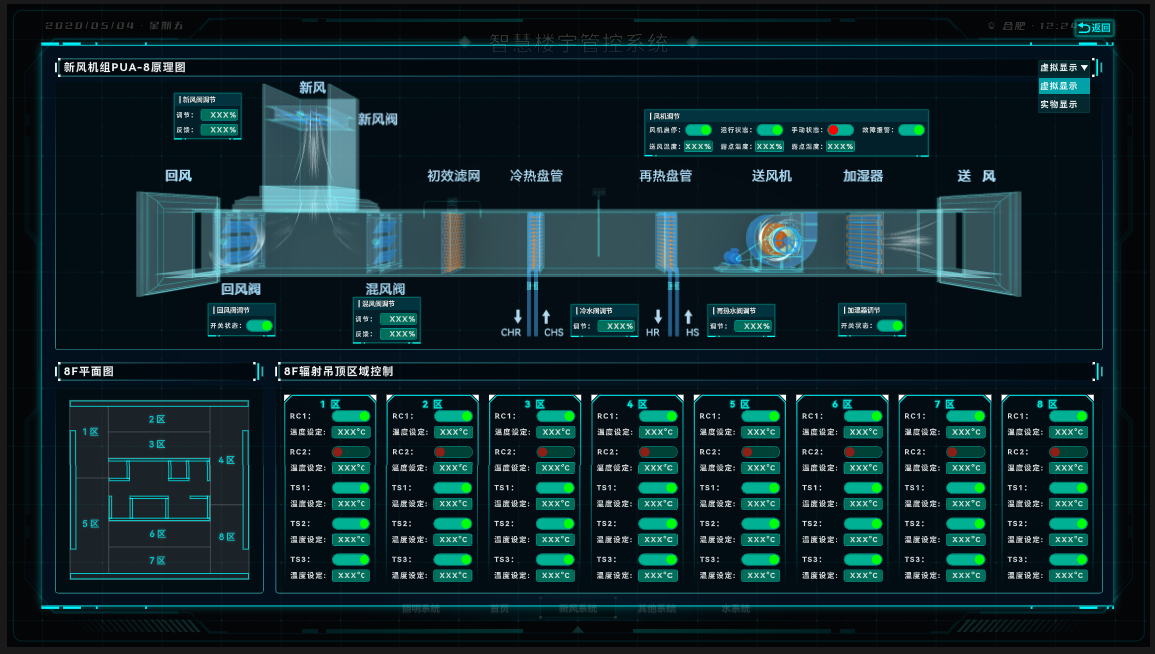Switch to the 照明系统 bottom tab

[x=421, y=609]
